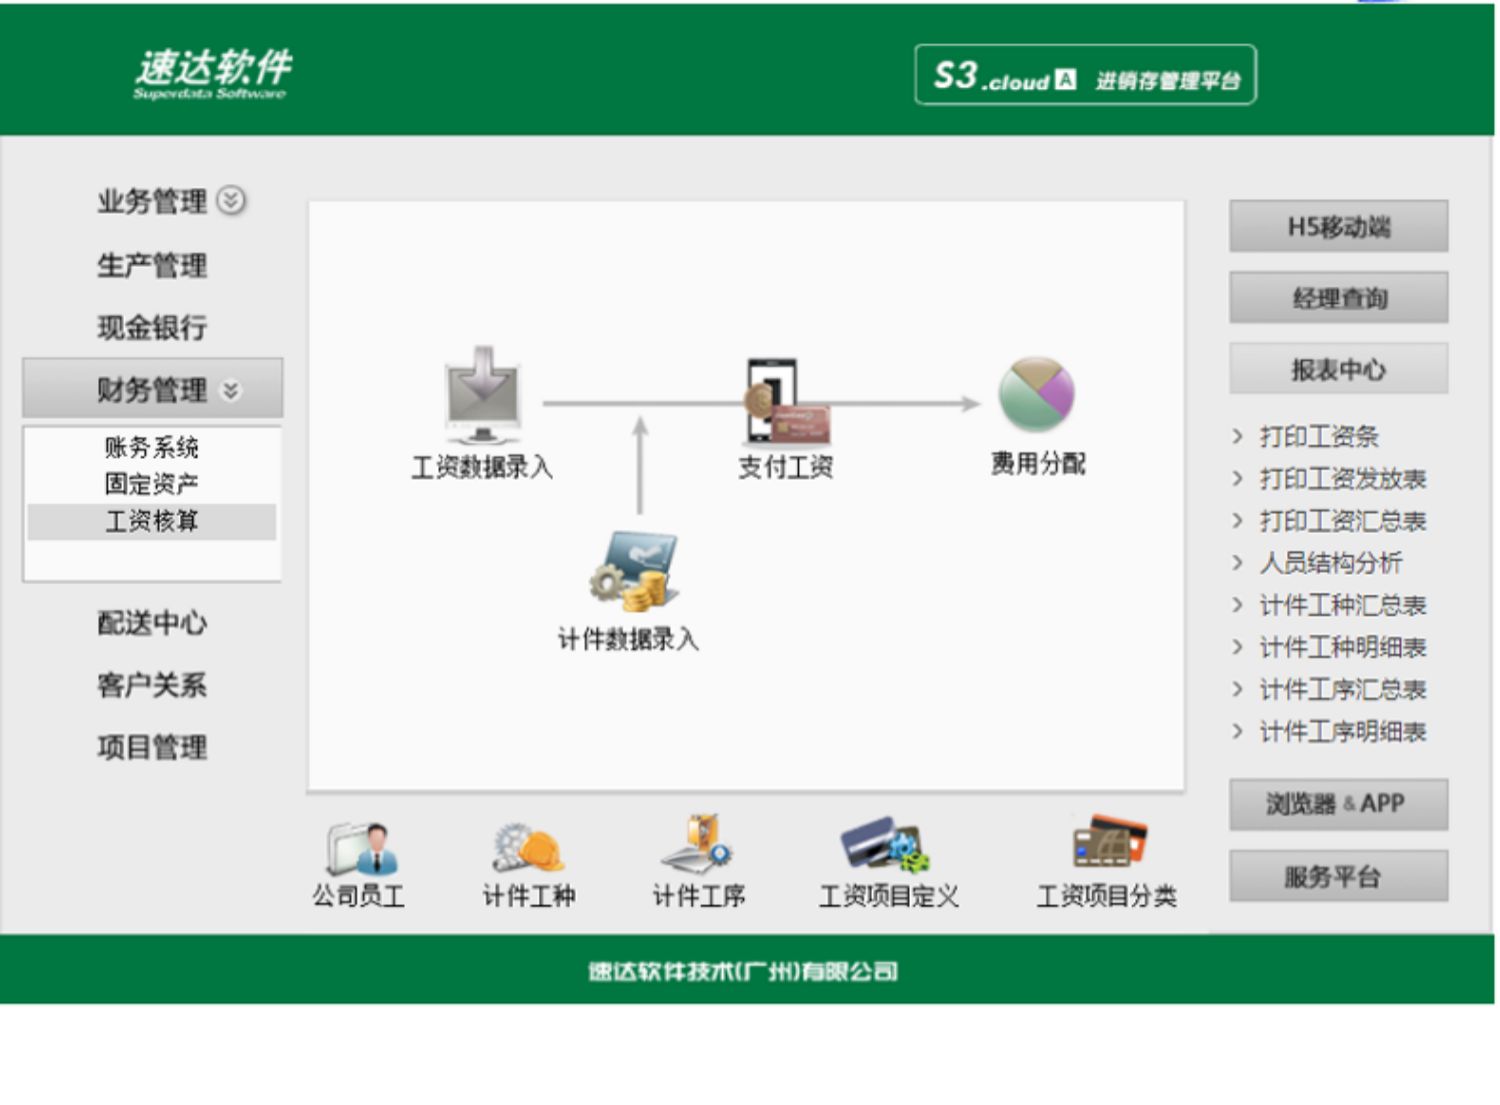
Task: Click the 工资数据录入 label text
Action: [482, 467]
